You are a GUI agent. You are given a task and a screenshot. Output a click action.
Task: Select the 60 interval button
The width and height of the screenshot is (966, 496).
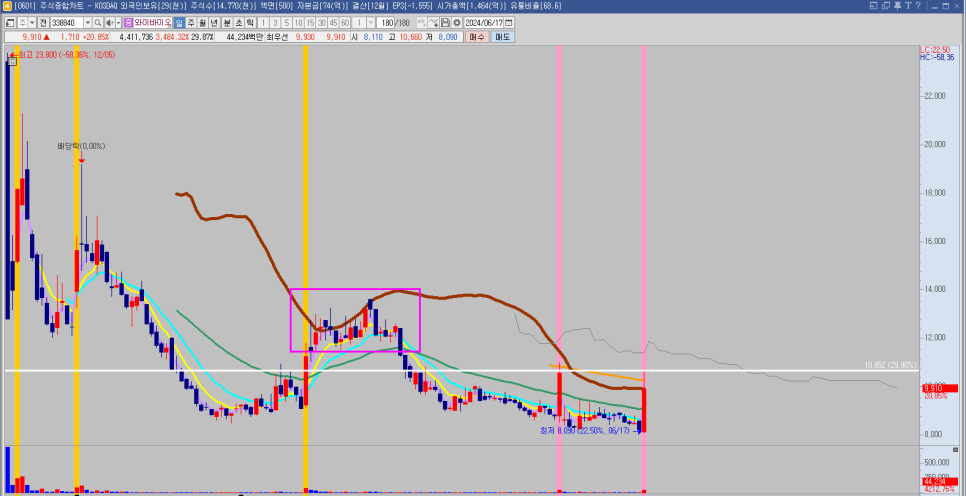coord(344,22)
